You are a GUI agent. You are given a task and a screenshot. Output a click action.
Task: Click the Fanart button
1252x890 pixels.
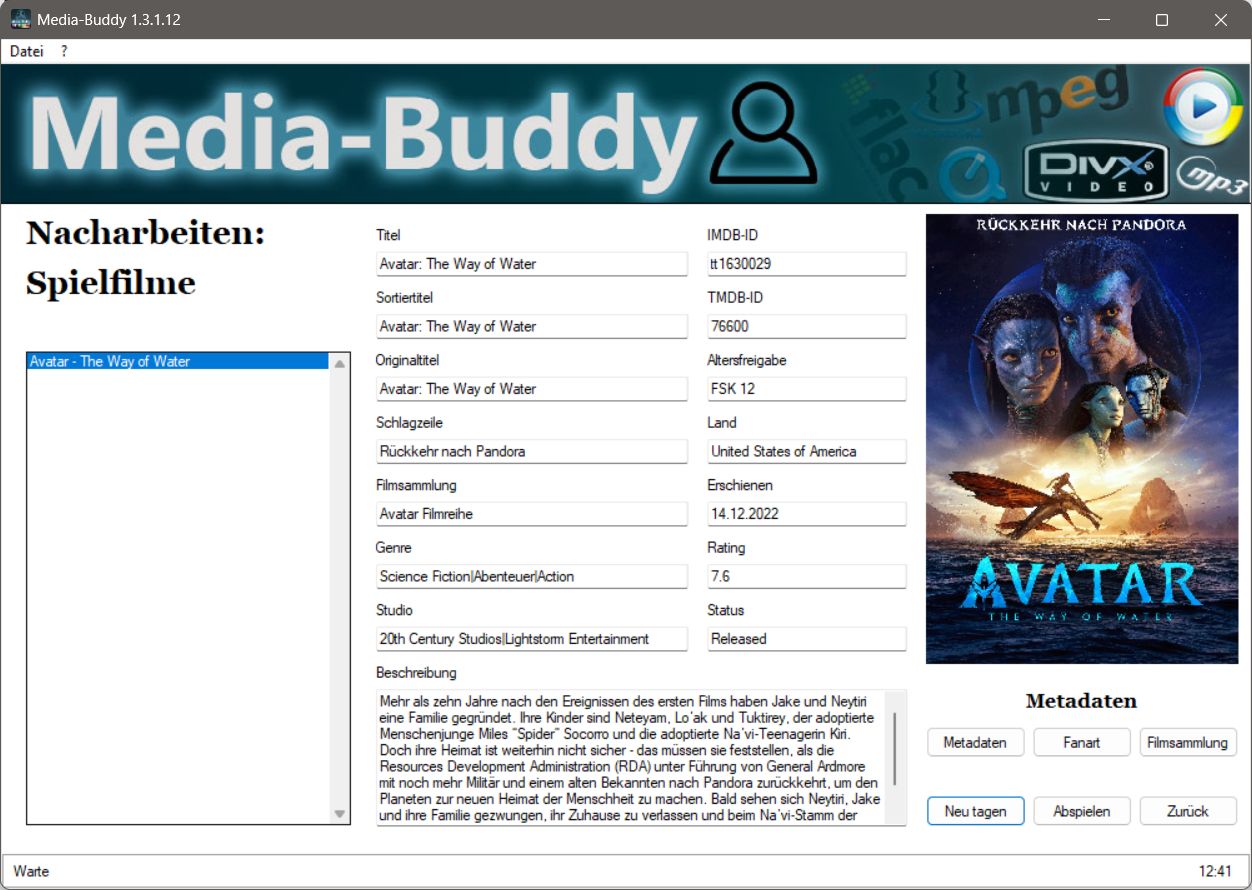tap(1082, 743)
